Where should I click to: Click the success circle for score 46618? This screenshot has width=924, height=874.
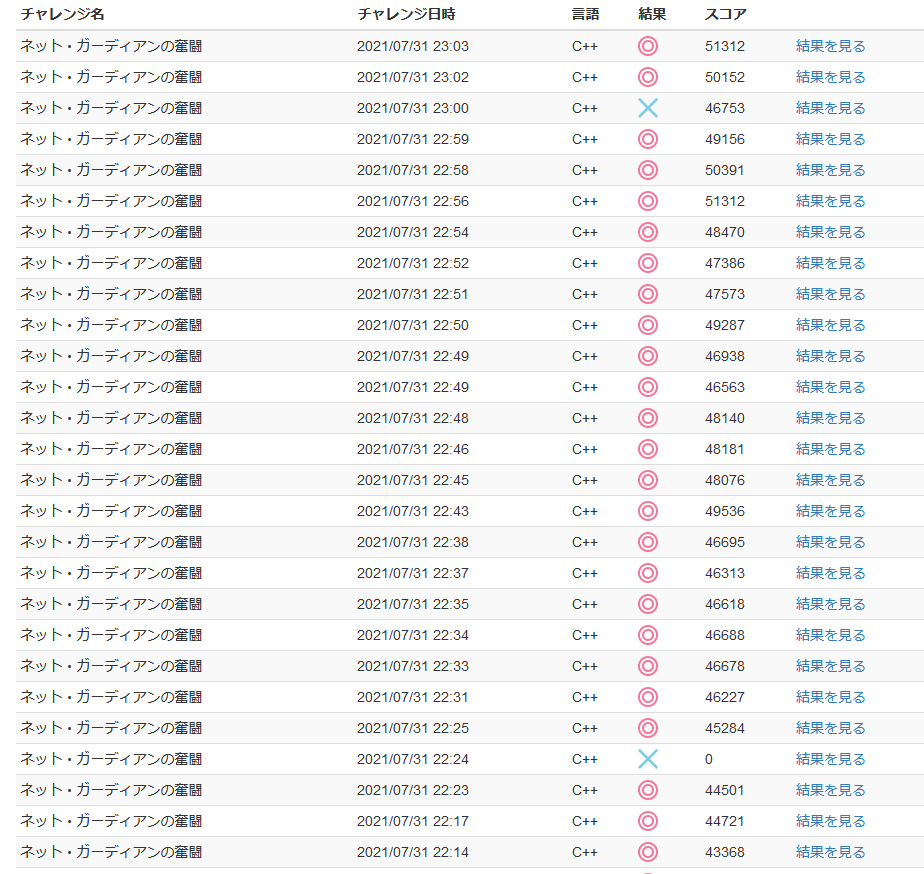point(648,604)
